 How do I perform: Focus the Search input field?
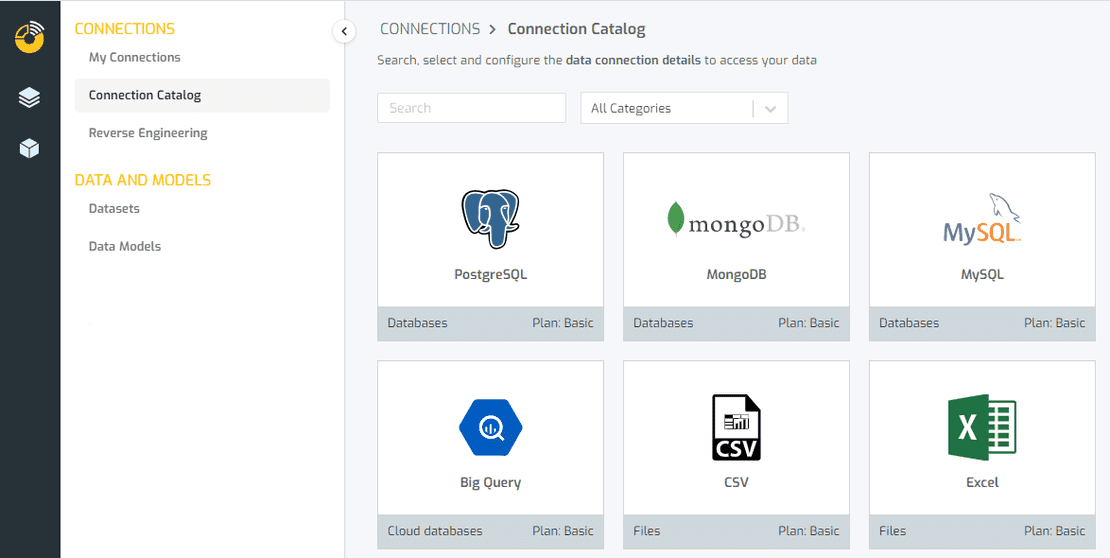point(471,108)
